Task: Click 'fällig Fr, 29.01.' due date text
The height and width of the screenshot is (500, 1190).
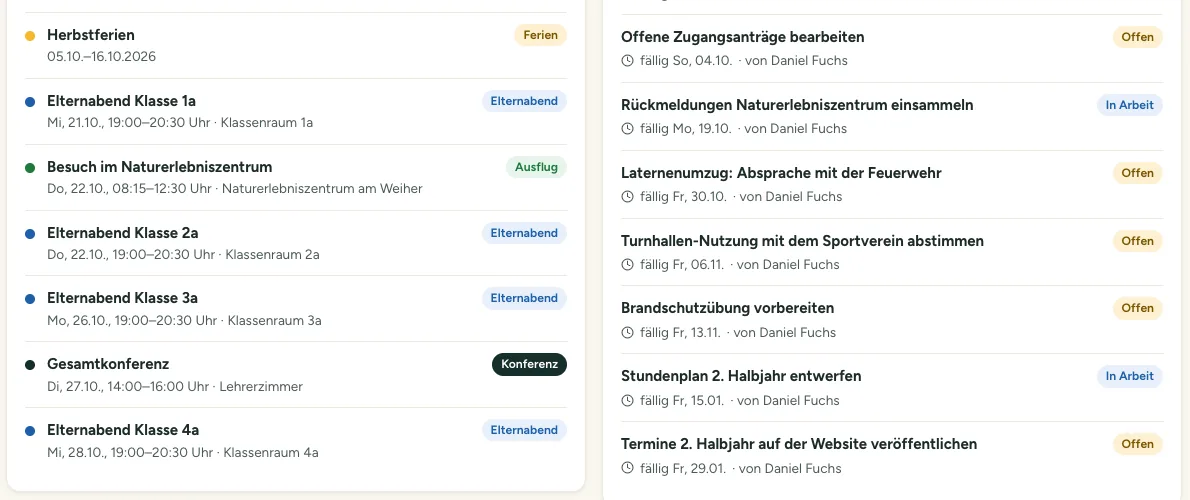Action: tap(683, 468)
